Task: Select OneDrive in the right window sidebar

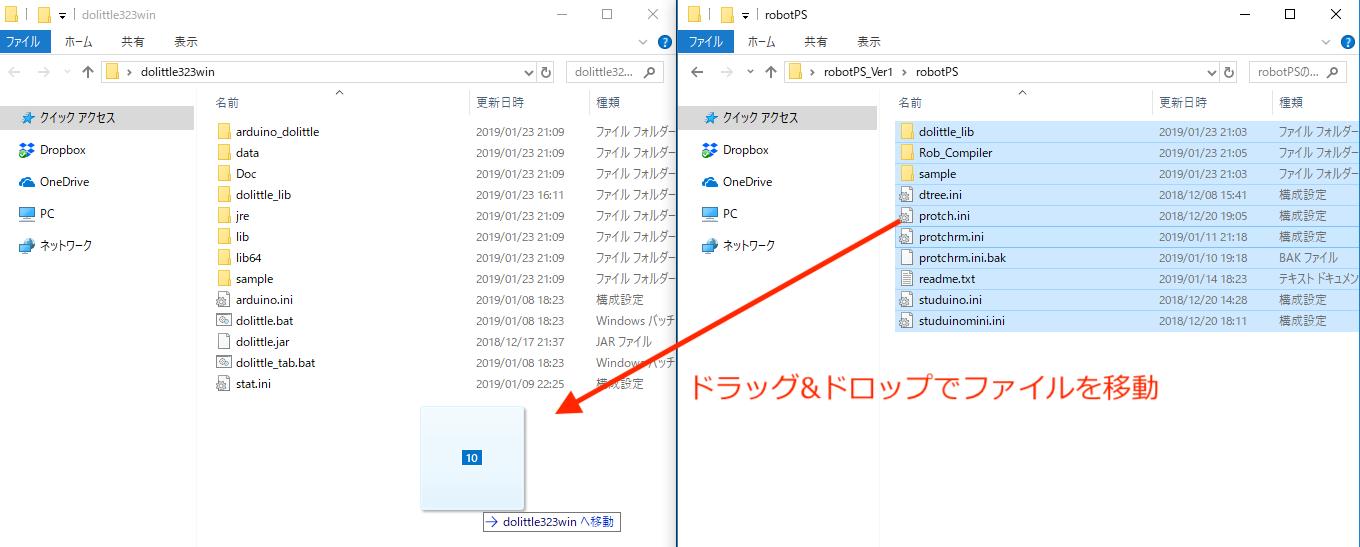Action: coord(745,182)
